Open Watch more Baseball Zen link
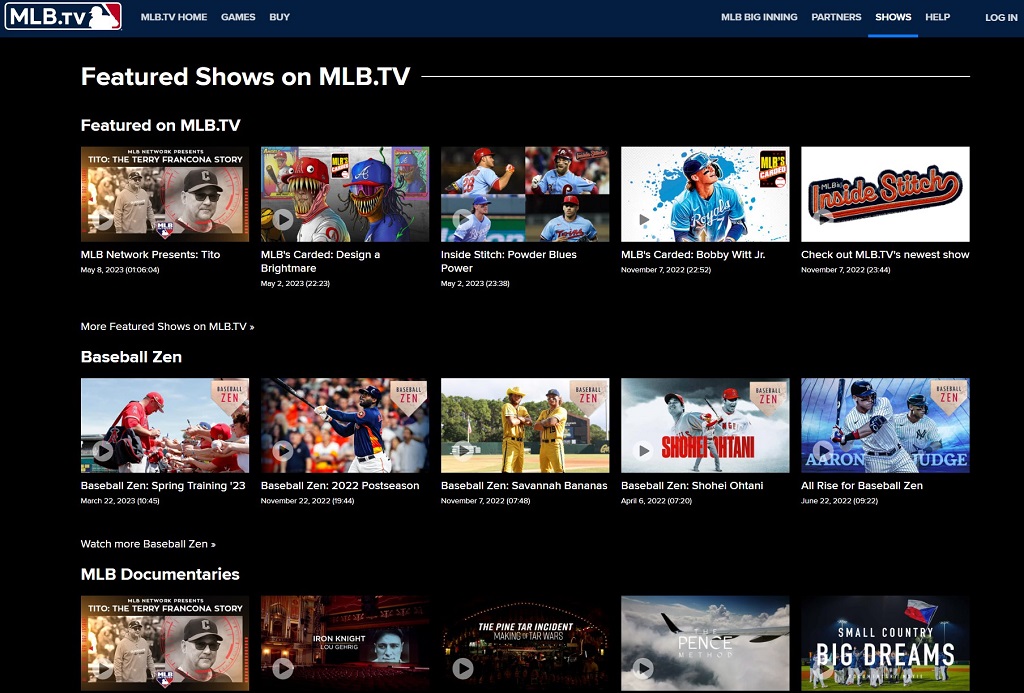Screen dimensions: 1024x693 pos(148,544)
